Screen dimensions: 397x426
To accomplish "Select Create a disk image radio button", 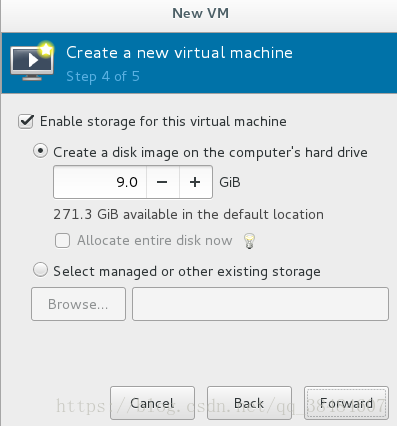I will pyautogui.click(x=40, y=151).
